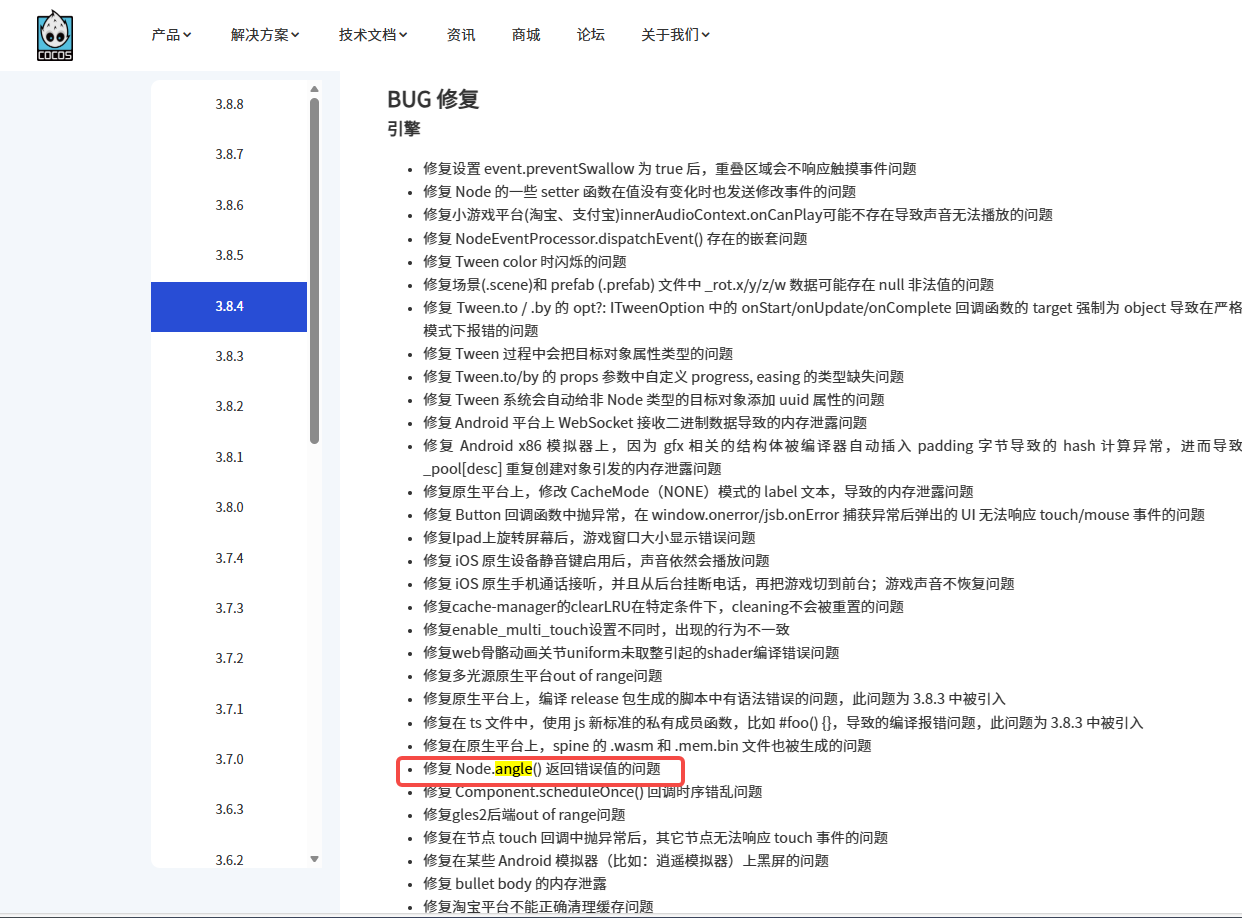Select version 3.8.1 in sidebar
Screen dimensions: 1242x918
(229, 457)
